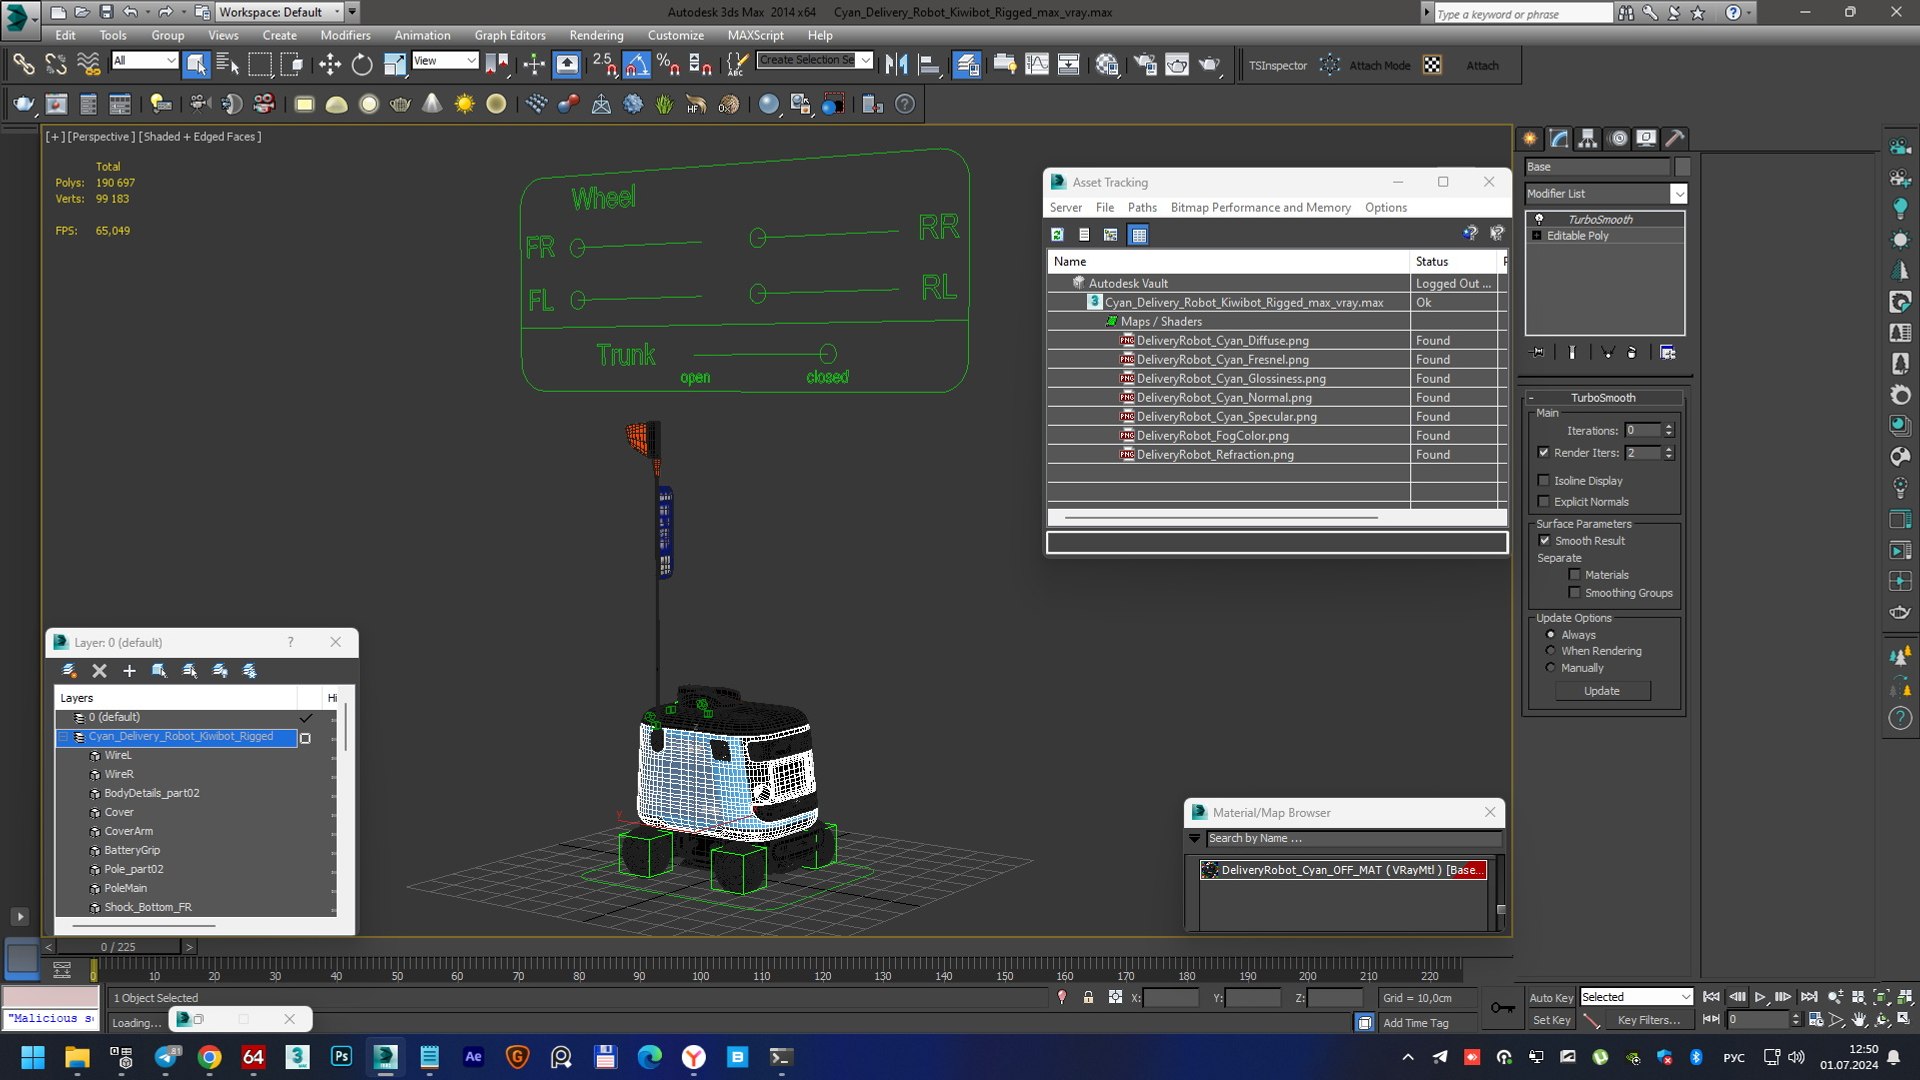Toggle Smooth Result checkbox

[1545, 541]
